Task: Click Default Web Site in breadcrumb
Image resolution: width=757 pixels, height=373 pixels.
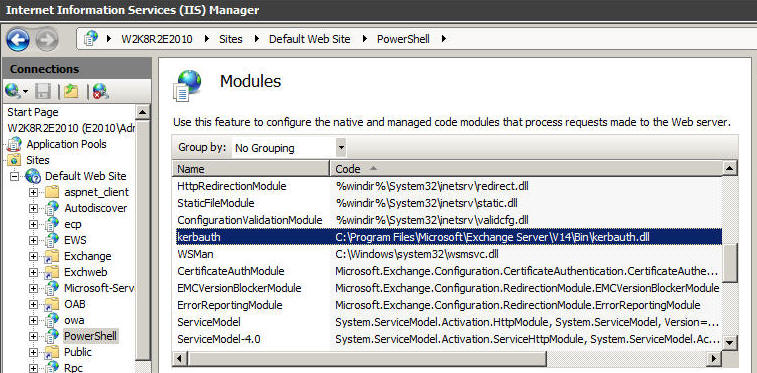Action: [x=309, y=39]
